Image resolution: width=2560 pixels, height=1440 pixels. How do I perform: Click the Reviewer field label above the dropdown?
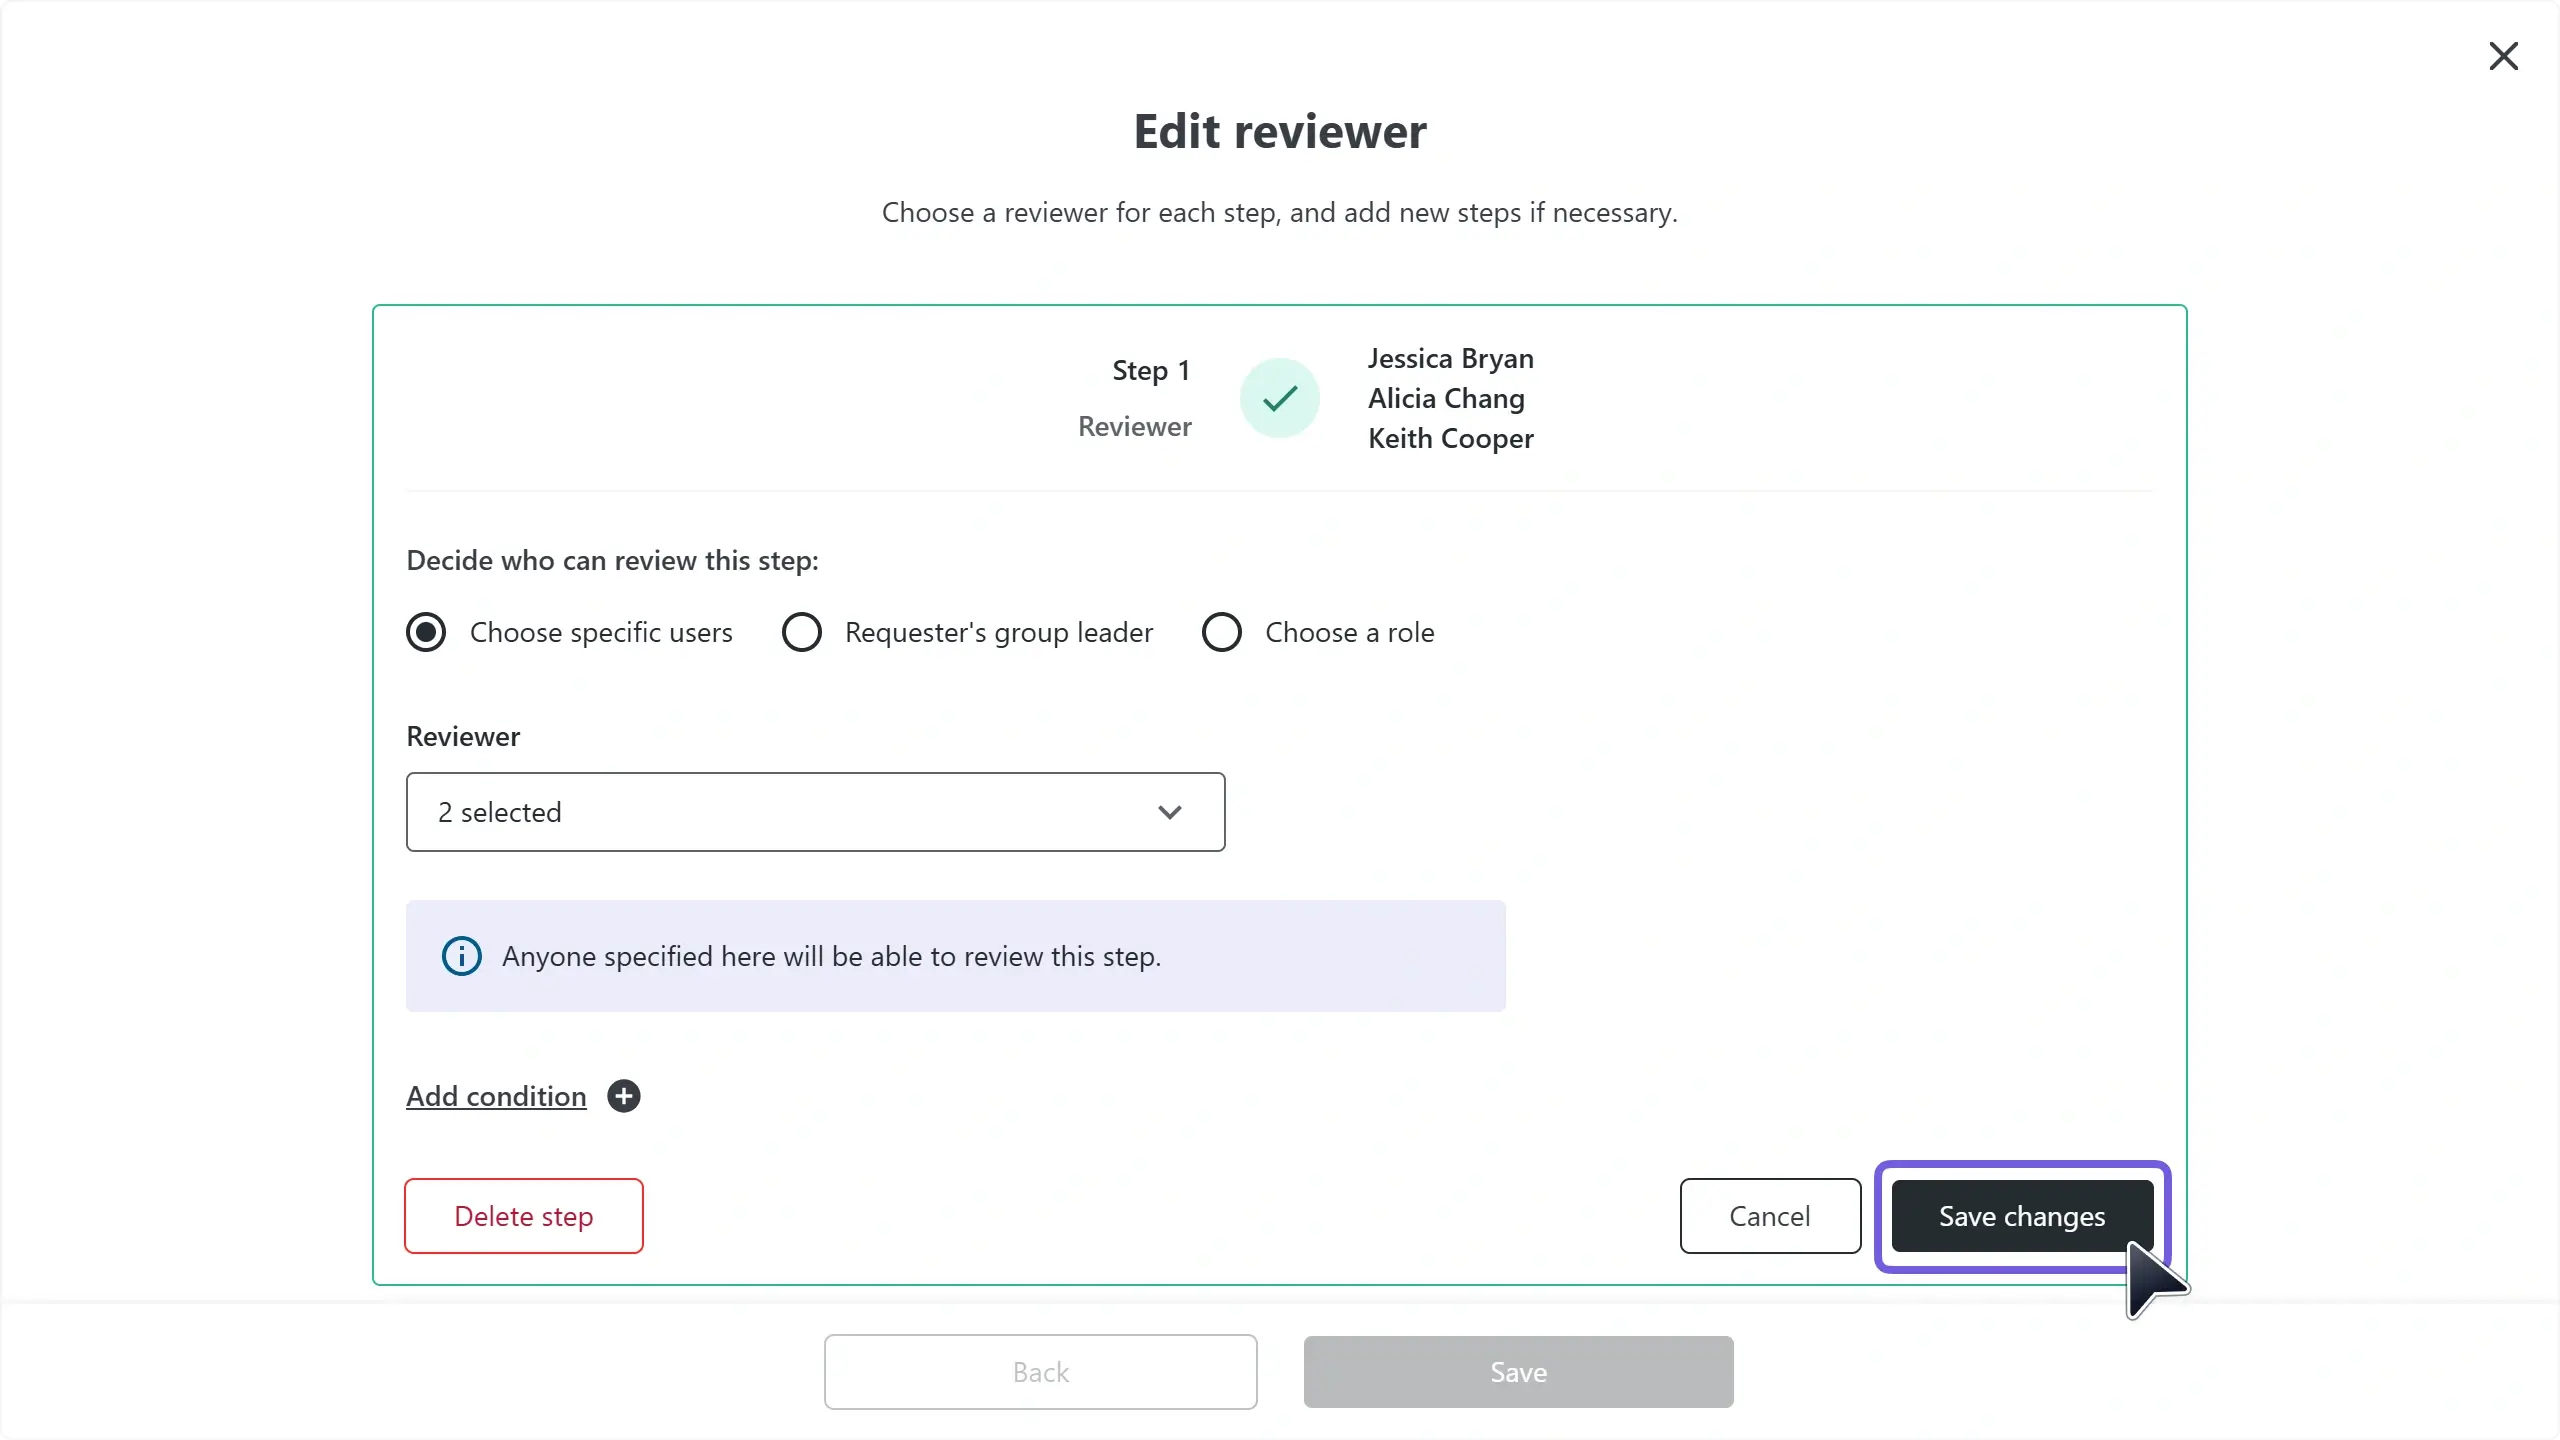(463, 736)
